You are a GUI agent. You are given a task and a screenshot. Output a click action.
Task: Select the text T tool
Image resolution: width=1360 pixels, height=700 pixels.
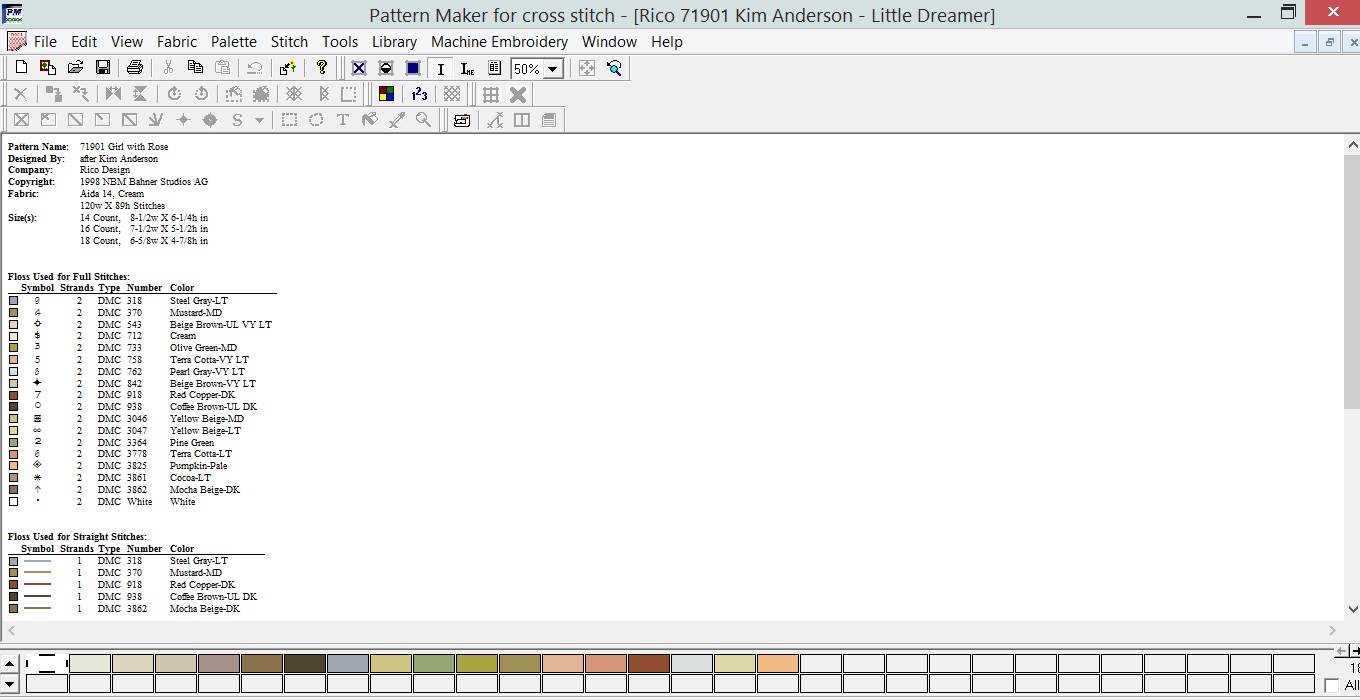343,120
